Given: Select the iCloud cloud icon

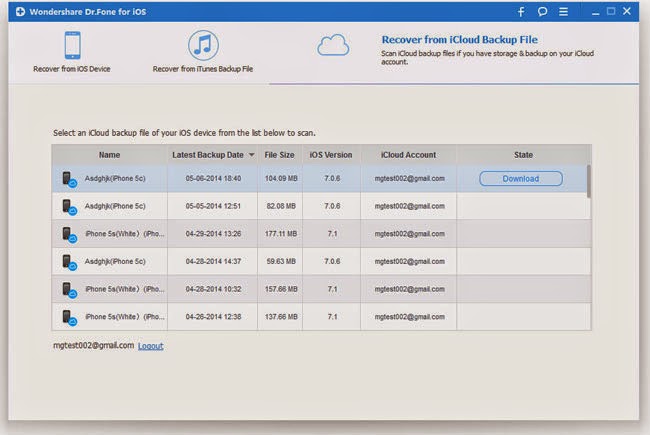Looking at the screenshot, I should (x=333, y=45).
